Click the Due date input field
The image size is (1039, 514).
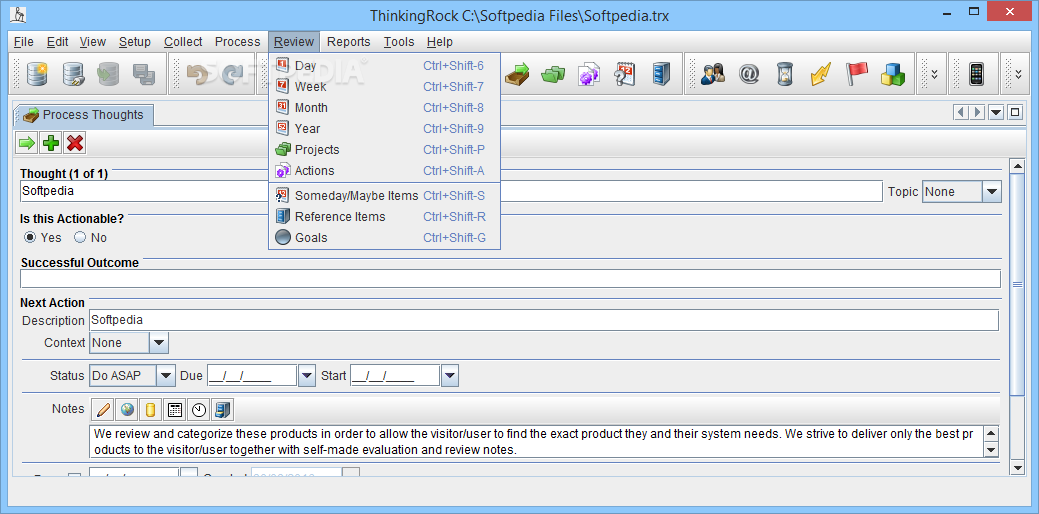[x=252, y=376]
